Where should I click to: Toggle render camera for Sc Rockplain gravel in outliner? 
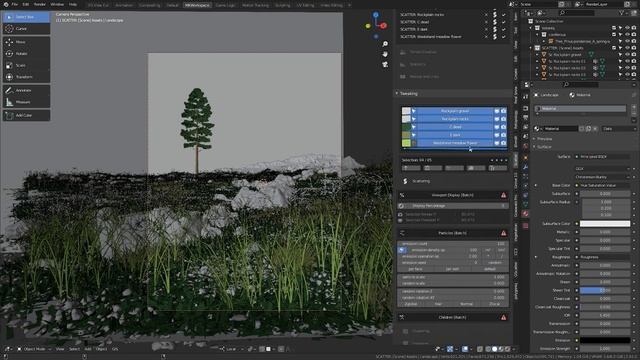coord(633,54)
